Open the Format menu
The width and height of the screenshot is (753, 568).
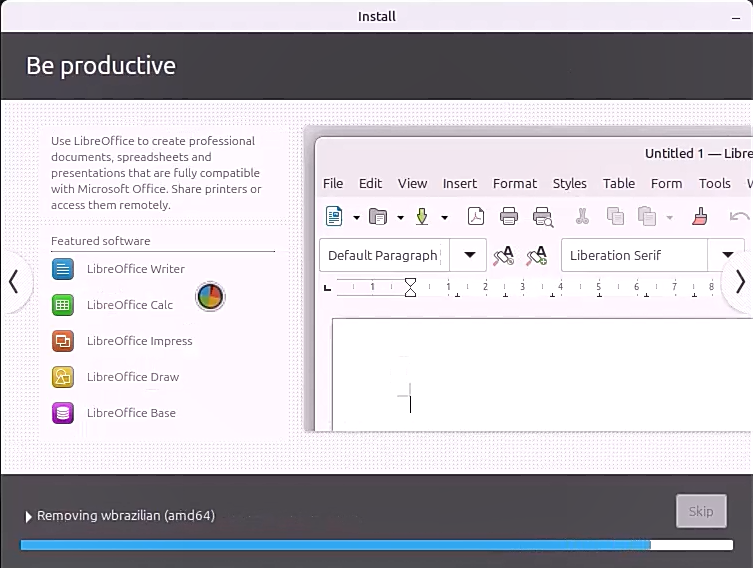(514, 183)
